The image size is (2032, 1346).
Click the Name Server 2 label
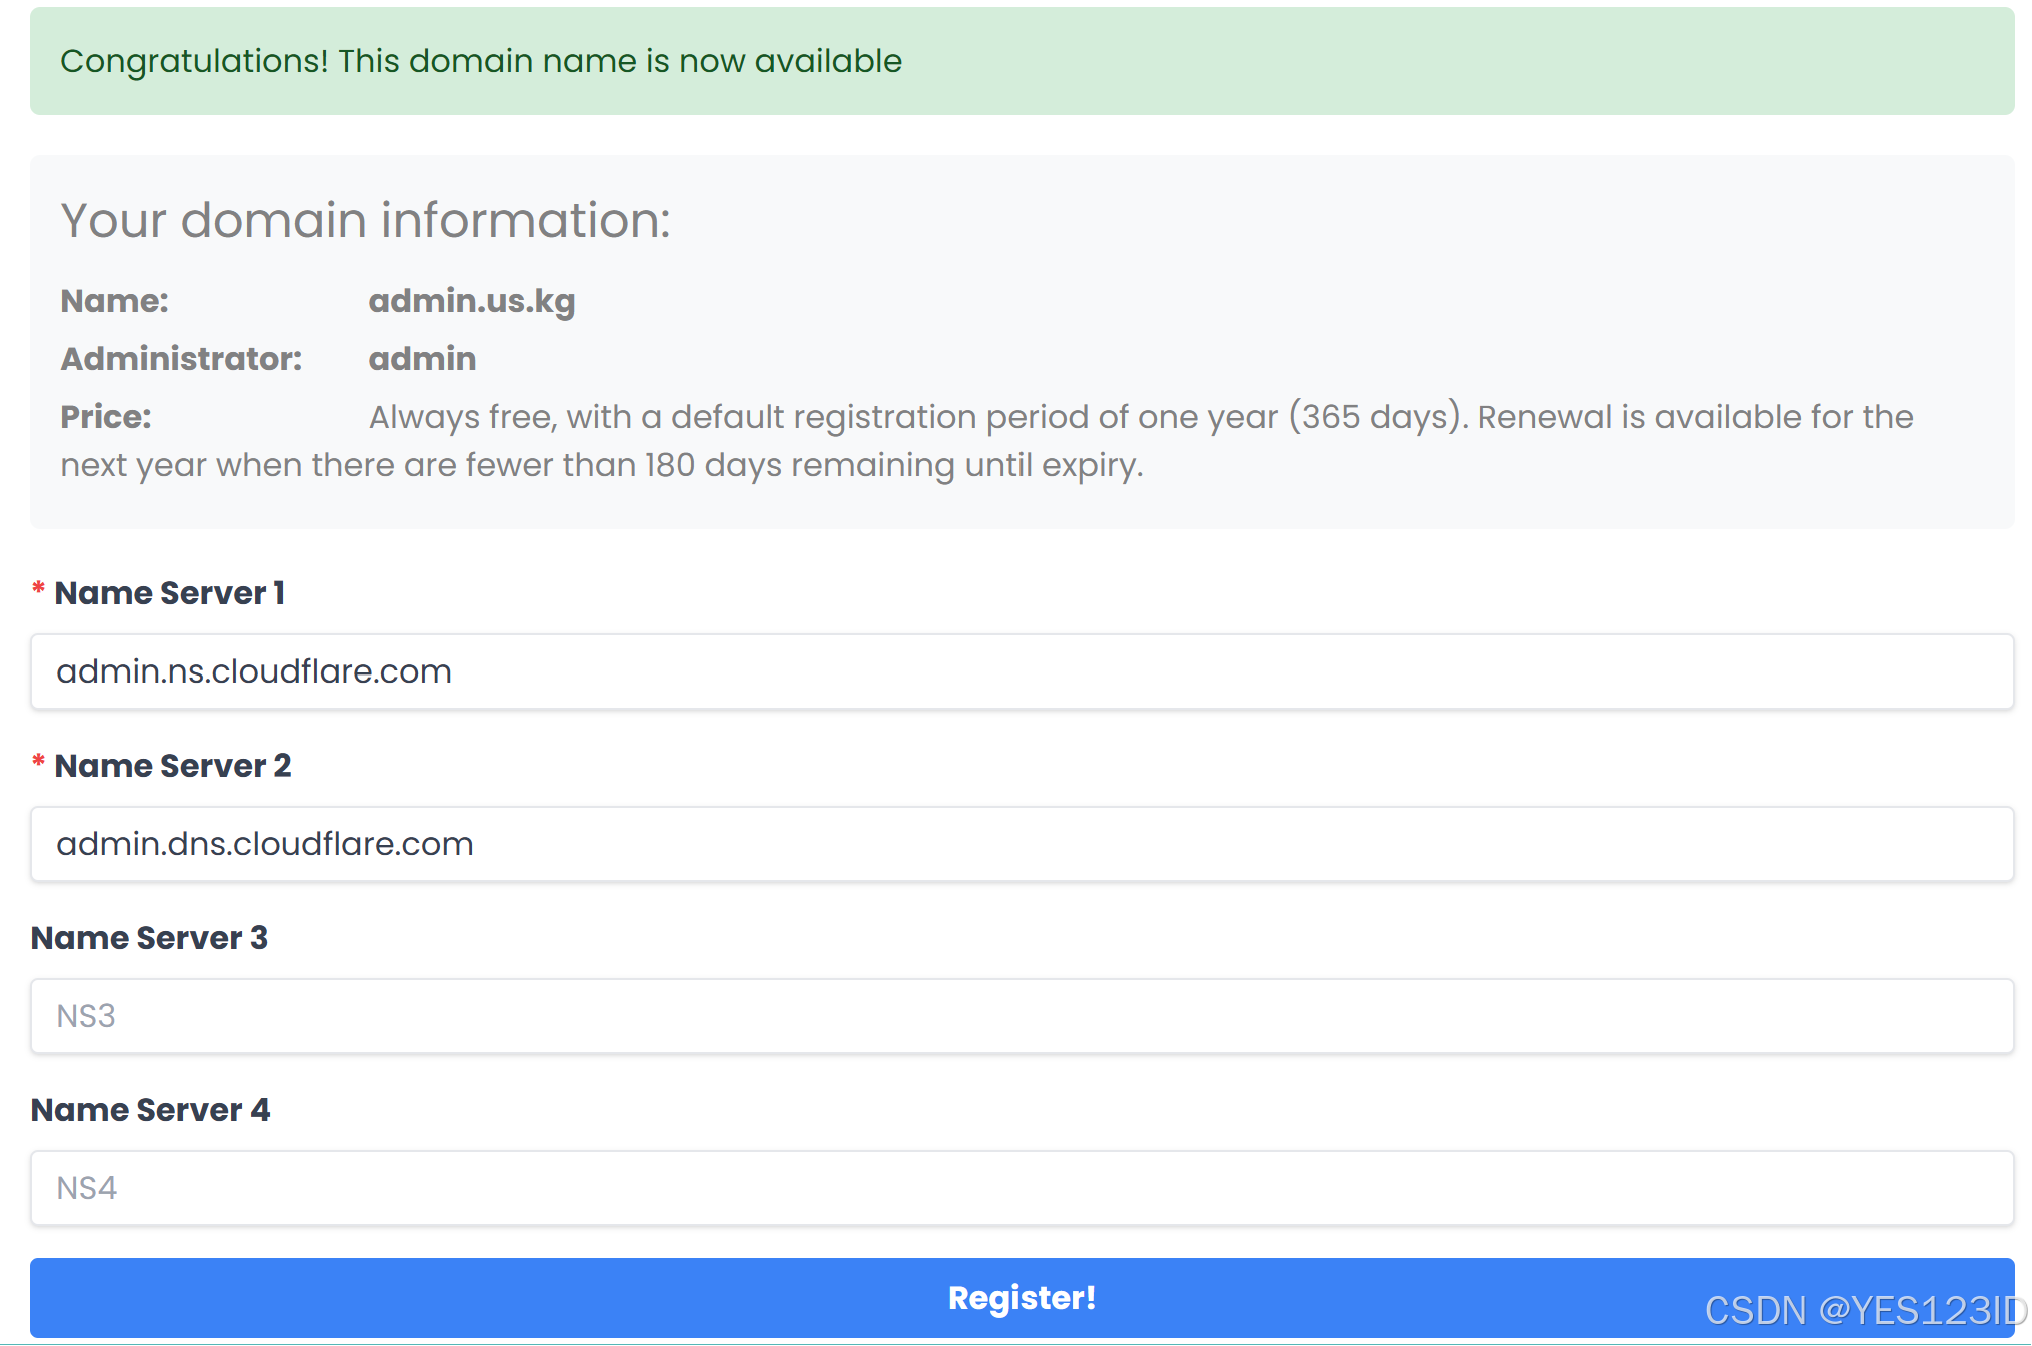click(172, 766)
